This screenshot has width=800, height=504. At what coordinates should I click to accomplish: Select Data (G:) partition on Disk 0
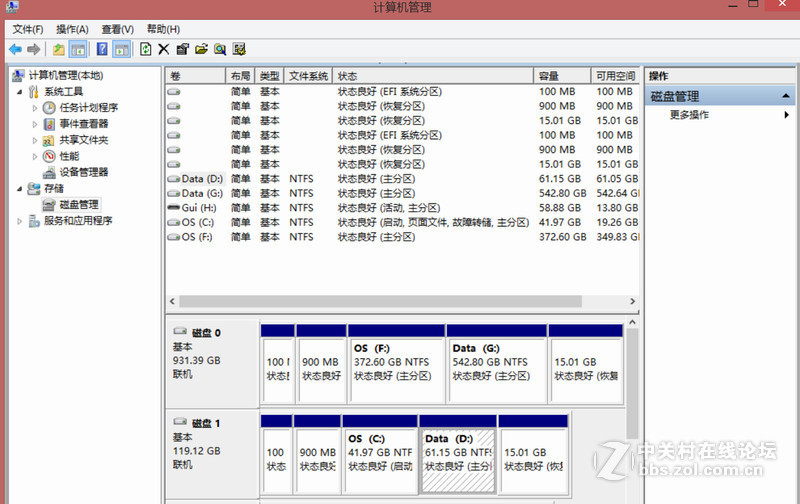[x=496, y=364]
